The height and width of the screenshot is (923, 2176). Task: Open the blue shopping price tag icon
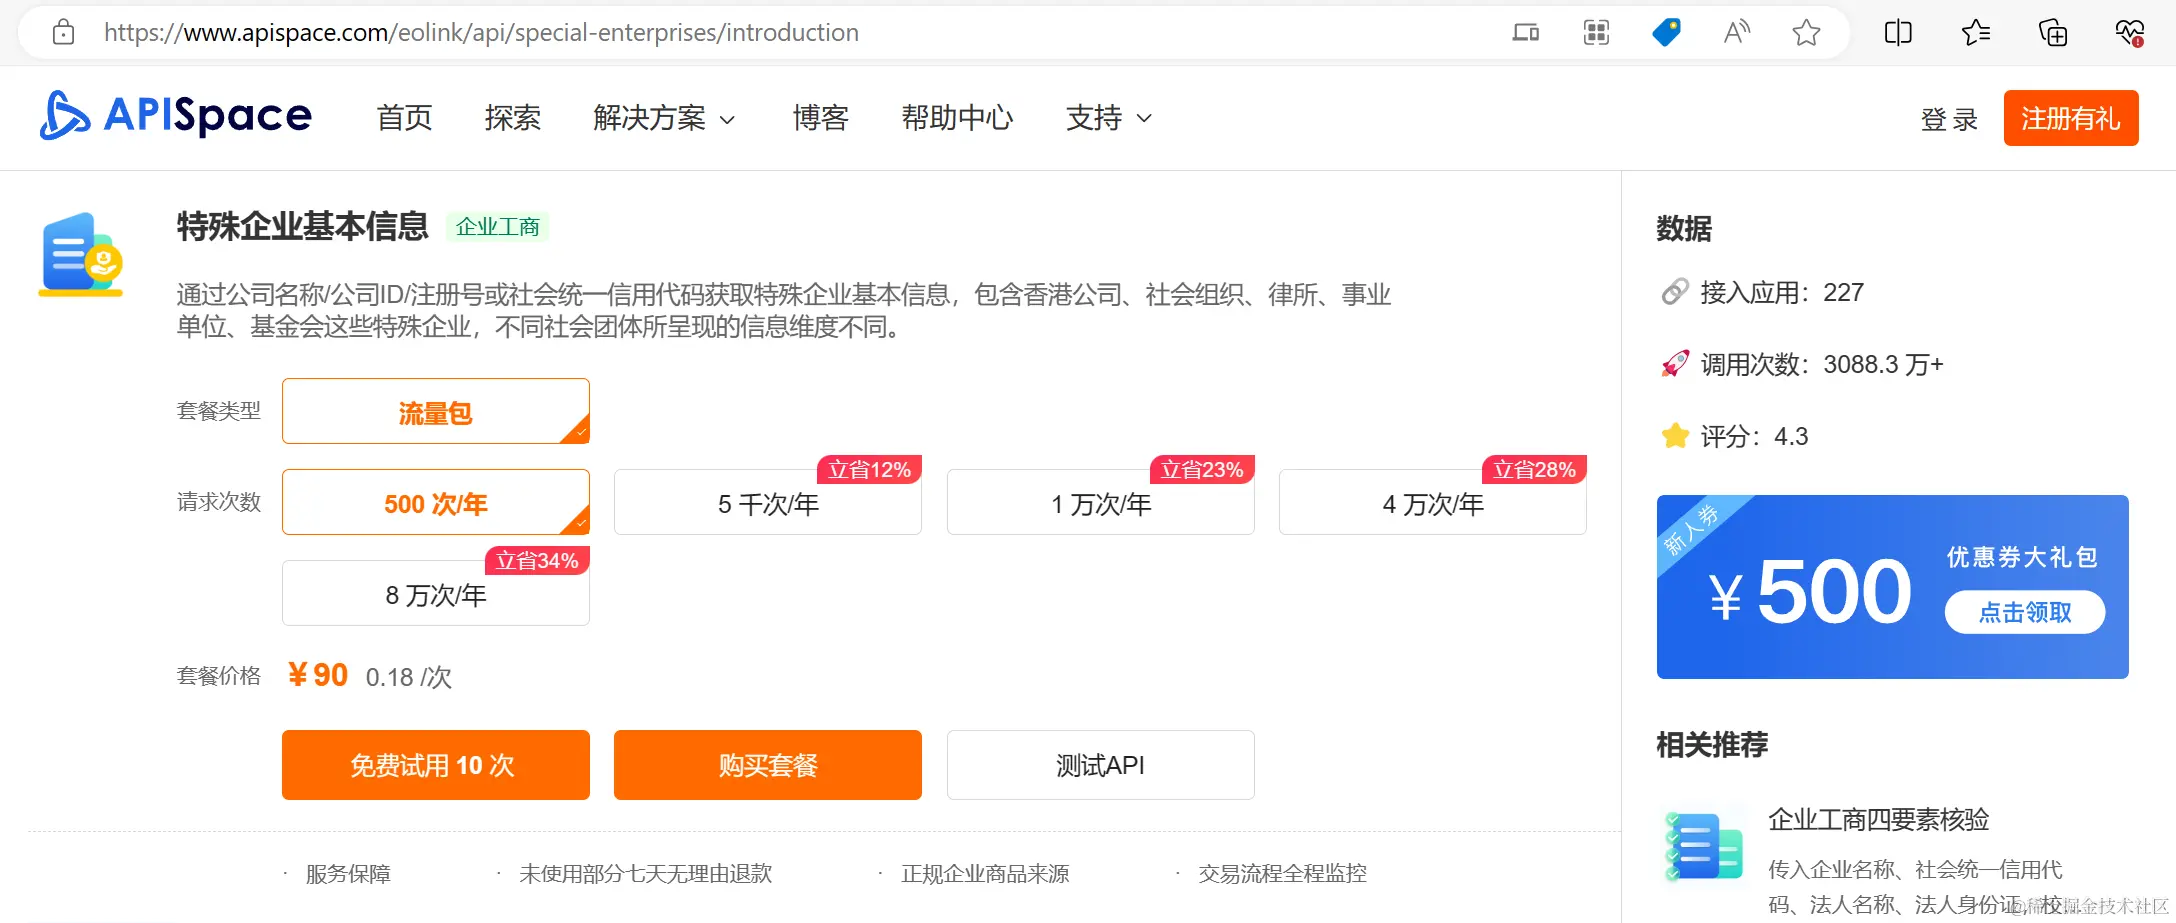tap(1666, 33)
